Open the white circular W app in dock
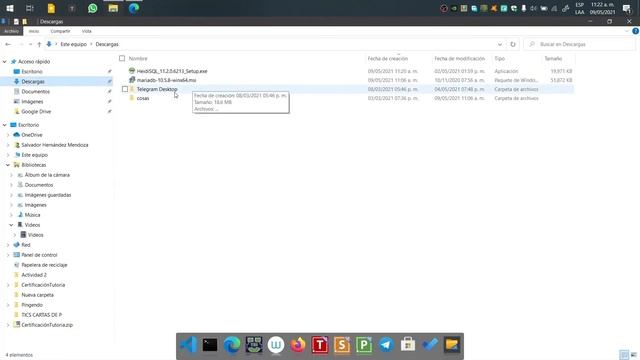The width and height of the screenshot is (640, 360). pyautogui.click(x=276, y=345)
